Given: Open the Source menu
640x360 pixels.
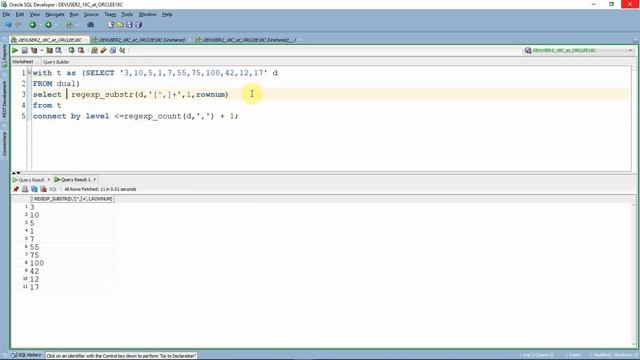Looking at the screenshot, I should pos(91,14).
